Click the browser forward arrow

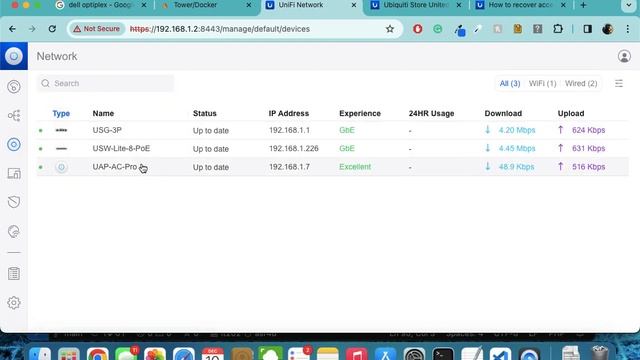coord(32,29)
